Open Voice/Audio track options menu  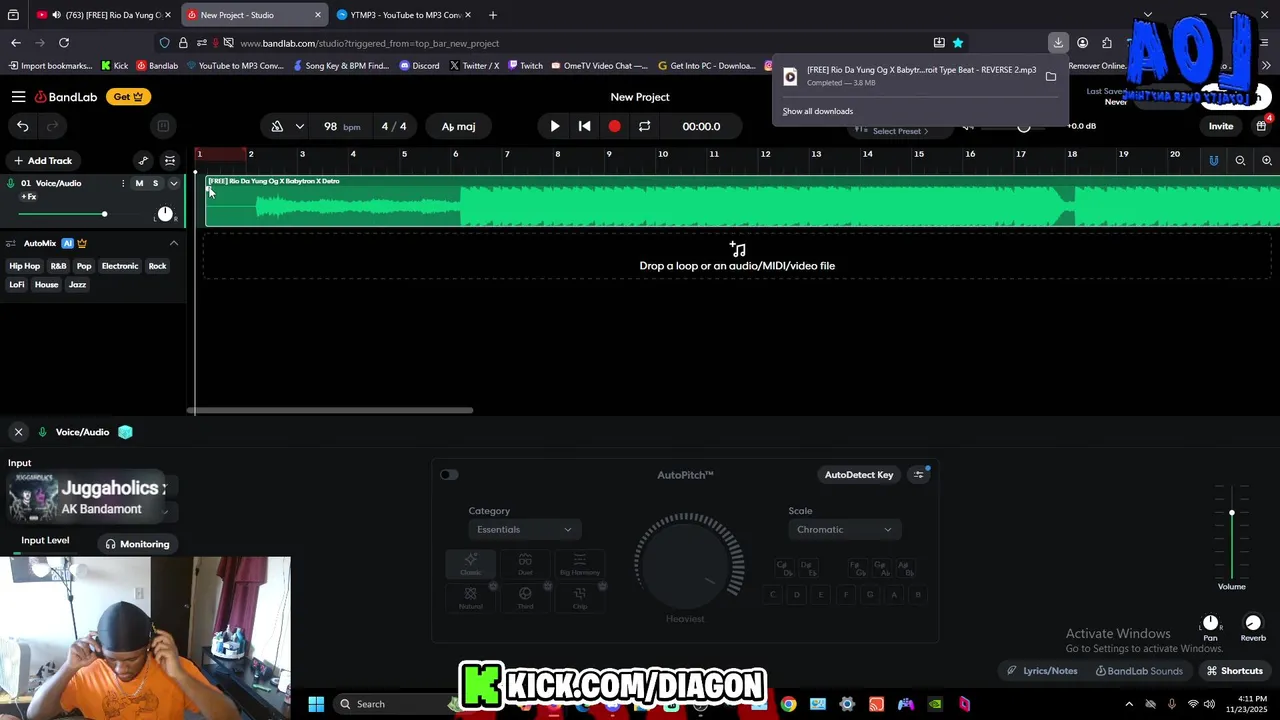point(123,183)
